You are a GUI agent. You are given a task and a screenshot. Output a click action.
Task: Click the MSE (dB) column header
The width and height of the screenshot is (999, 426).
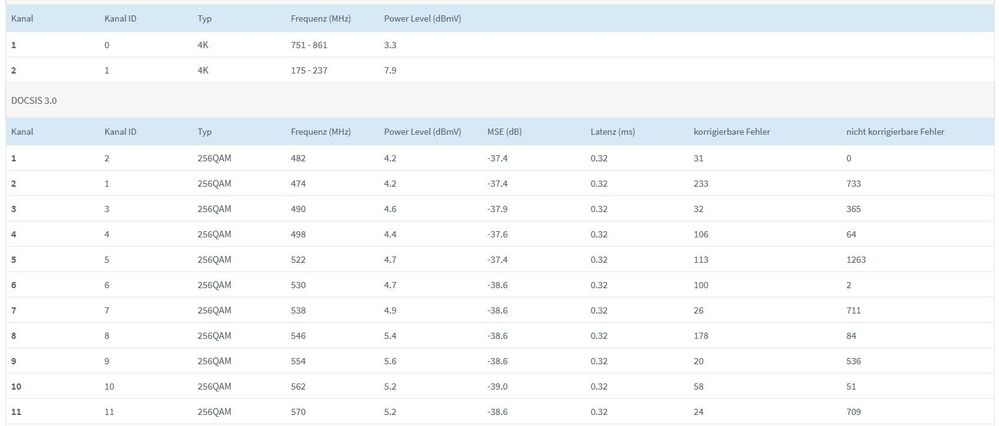504,132
